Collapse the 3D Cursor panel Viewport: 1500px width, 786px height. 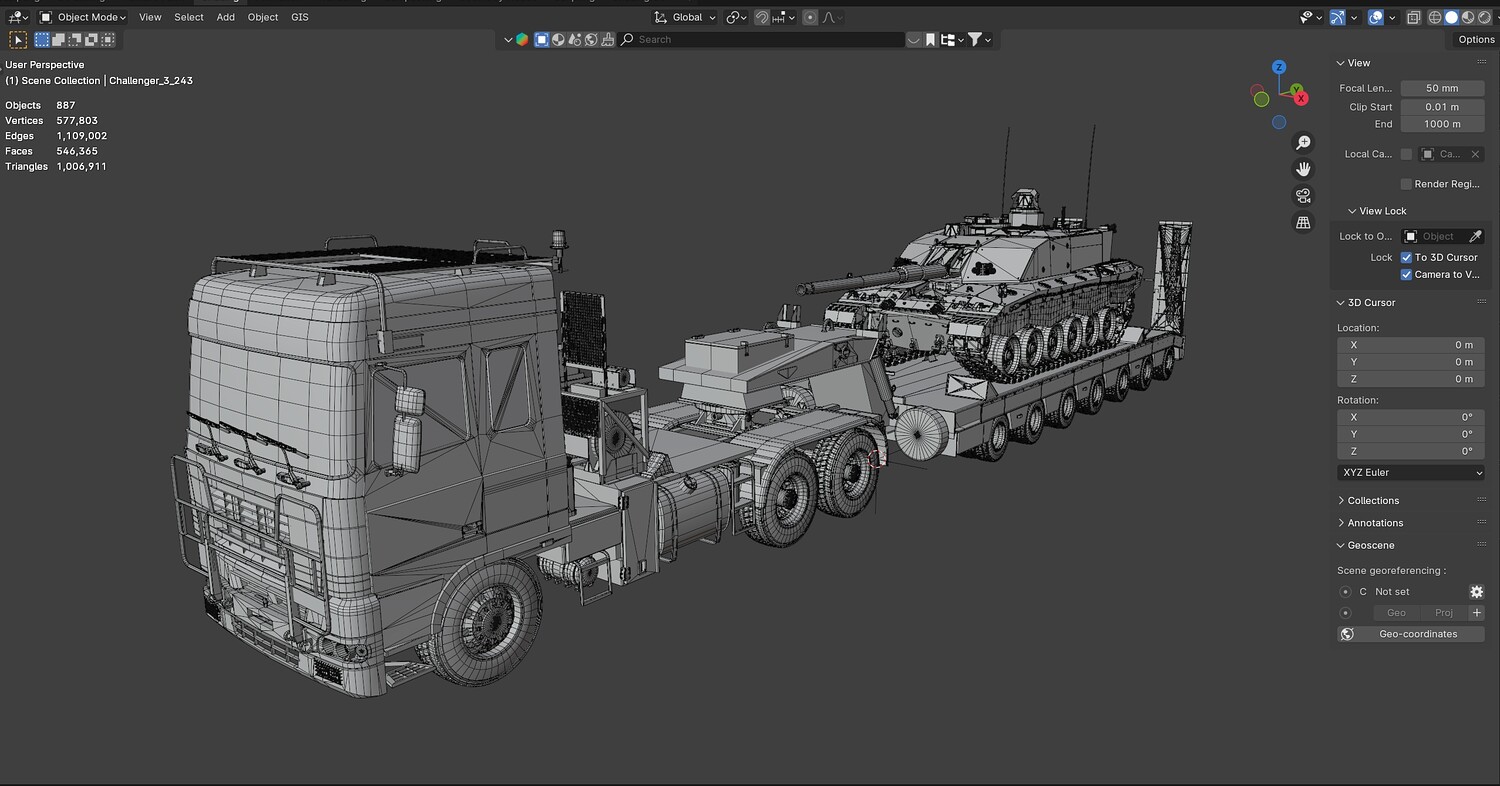coord(1366,302)
